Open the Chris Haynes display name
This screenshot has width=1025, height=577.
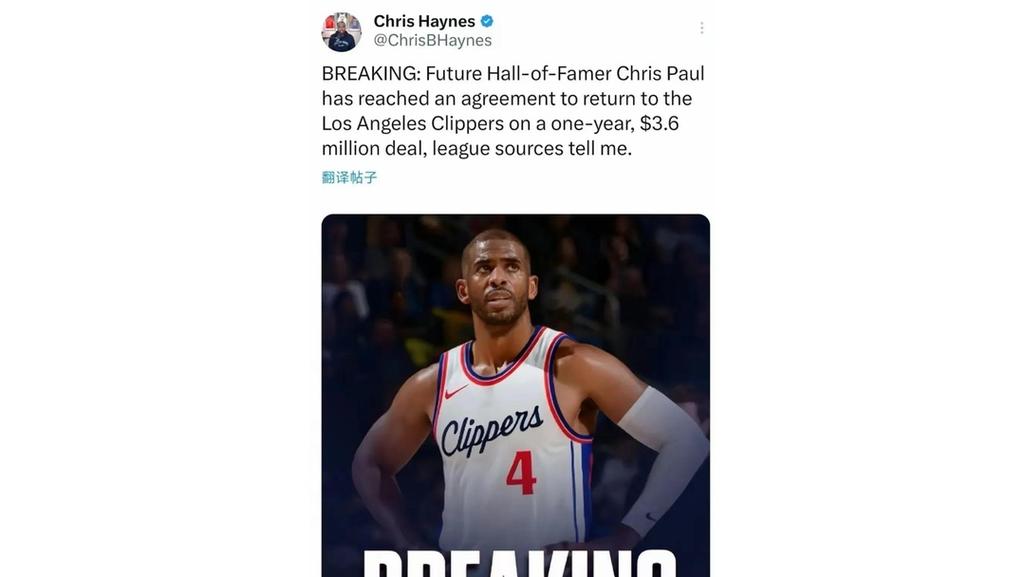pyautogui.click(x=424, y=21)
